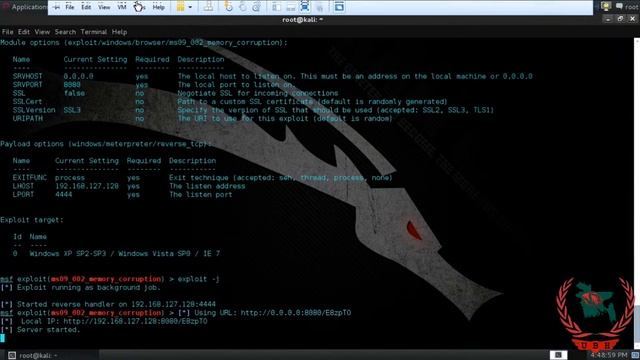Click 'Exploit running as background job.' line

click(80, 288)
